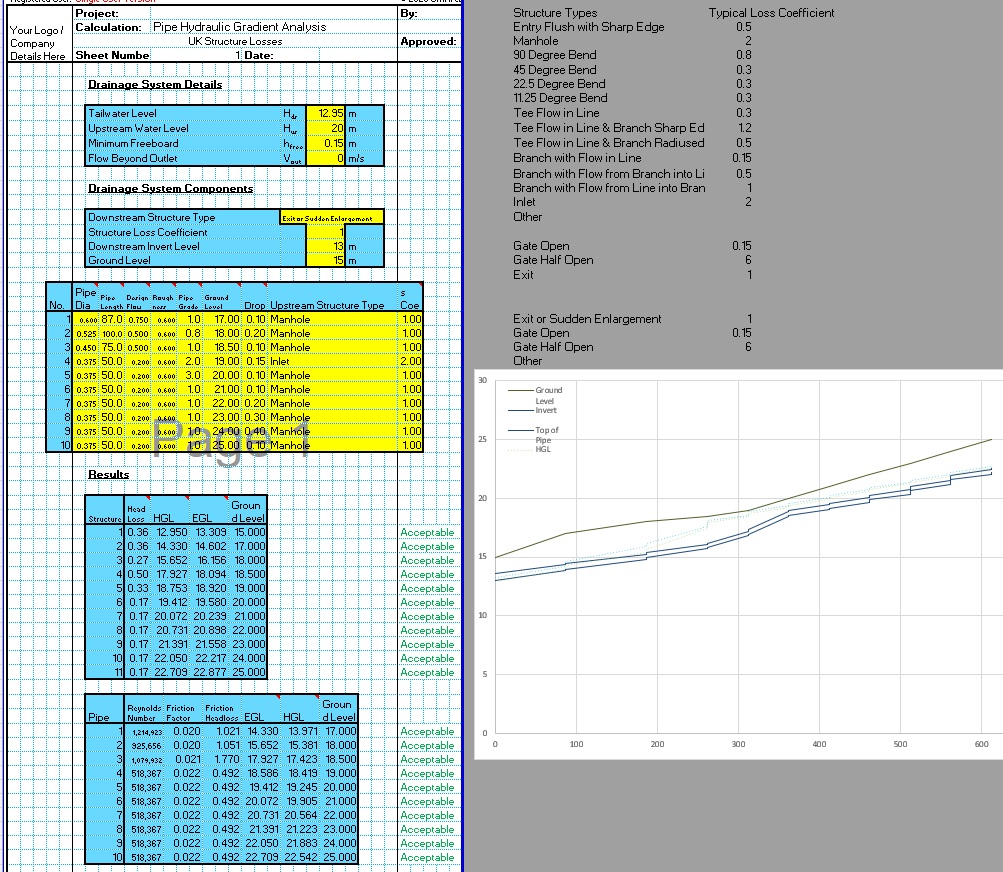This screenshot has width=1003, height=872.
Task: Select the Top of Pipe legend entry
Action: click(546, 431)
